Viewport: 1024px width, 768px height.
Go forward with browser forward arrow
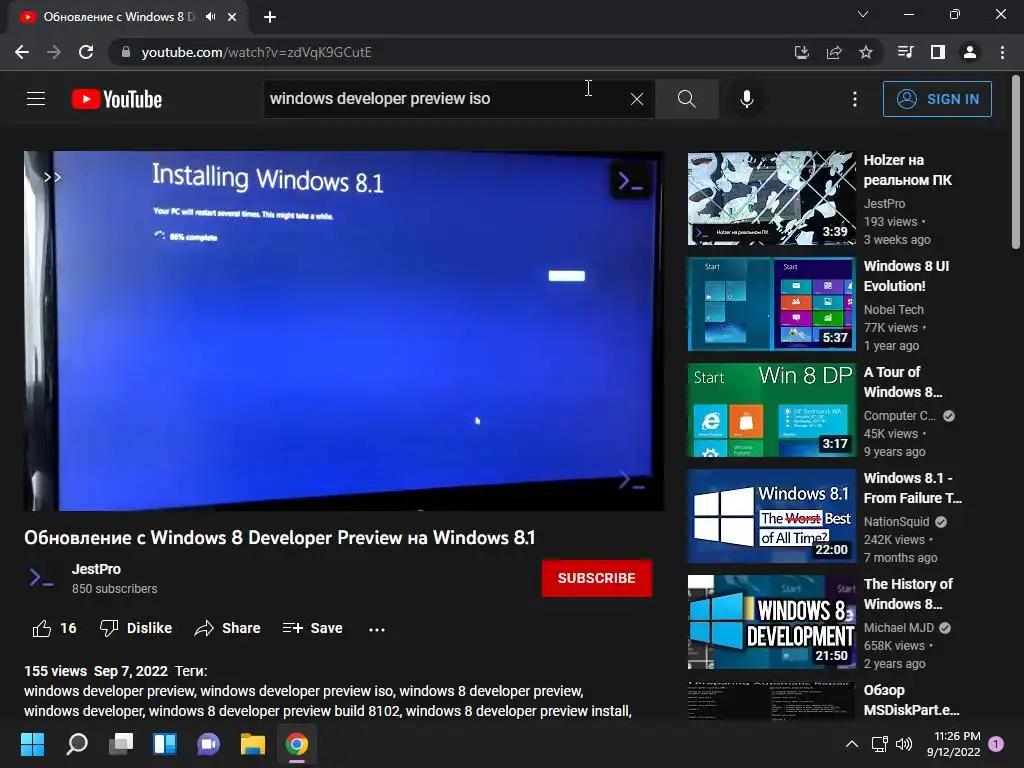point(54,52)
